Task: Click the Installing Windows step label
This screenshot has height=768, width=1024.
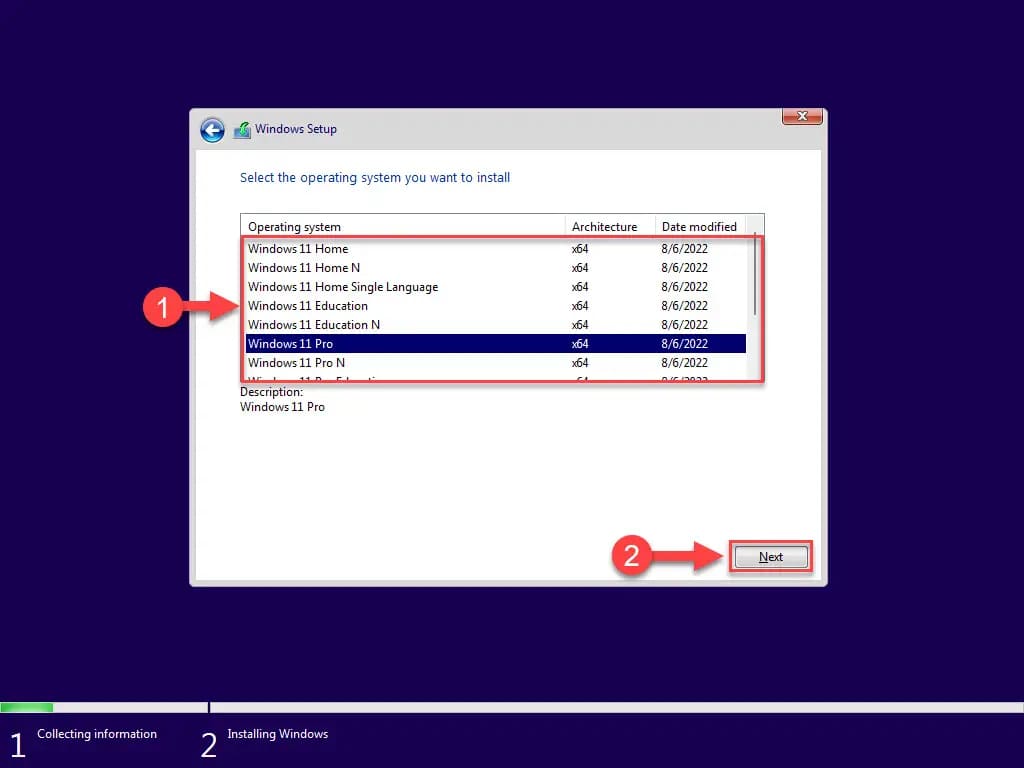Action: click(x=277, y=734)
